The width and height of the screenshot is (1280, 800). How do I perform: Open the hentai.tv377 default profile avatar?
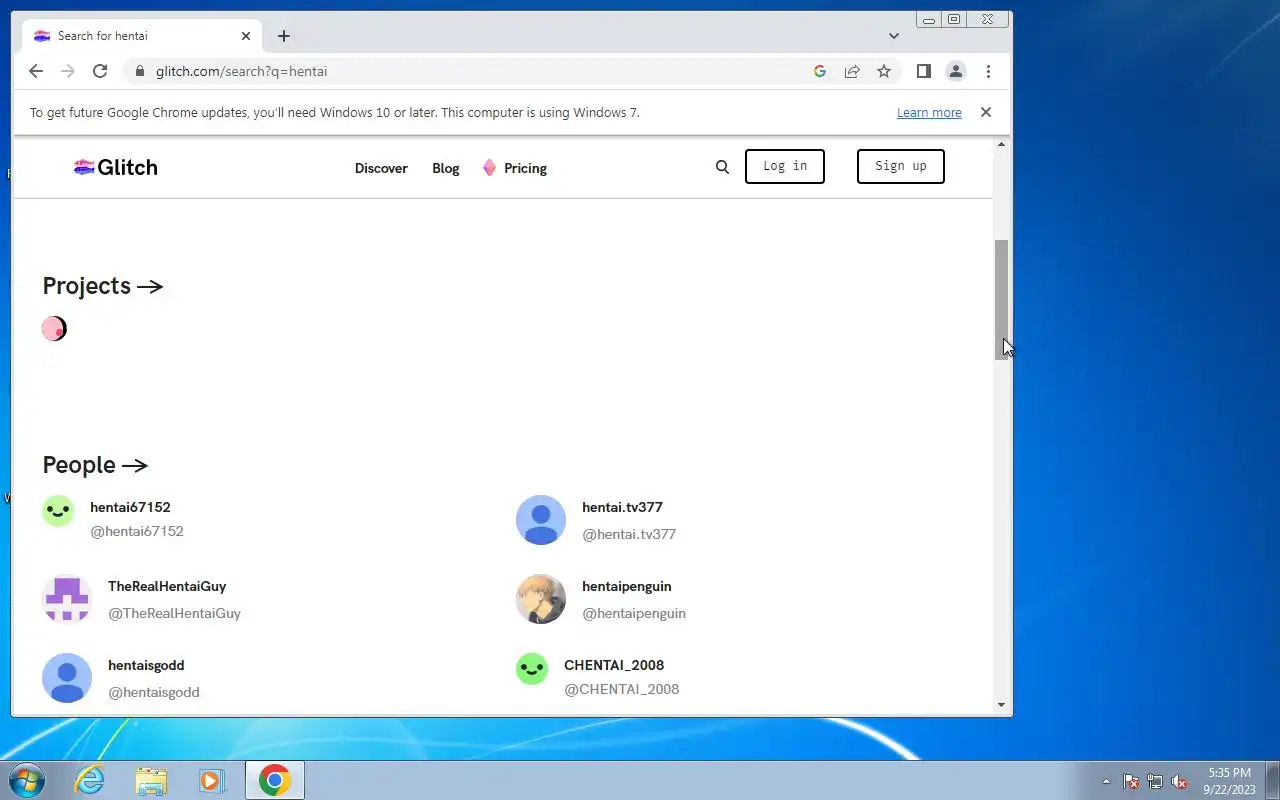pos(541,520)
